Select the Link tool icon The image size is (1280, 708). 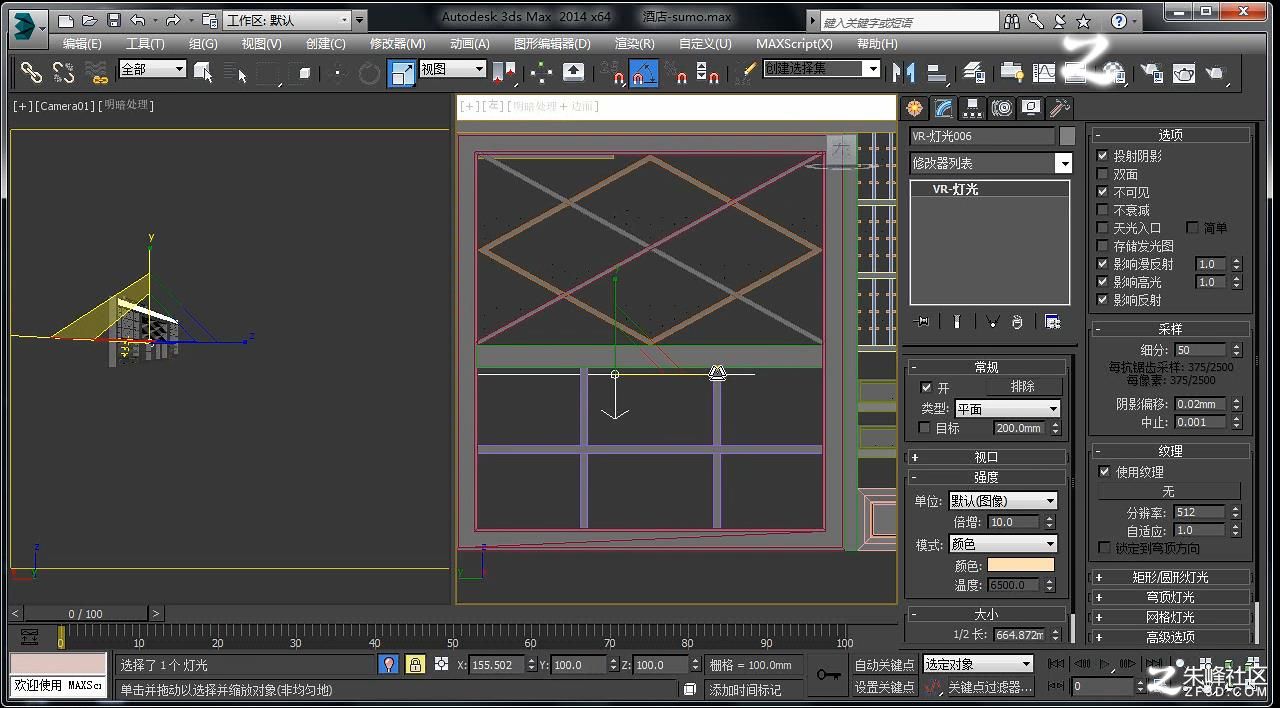pyautogui.click(x=32, y=72)
